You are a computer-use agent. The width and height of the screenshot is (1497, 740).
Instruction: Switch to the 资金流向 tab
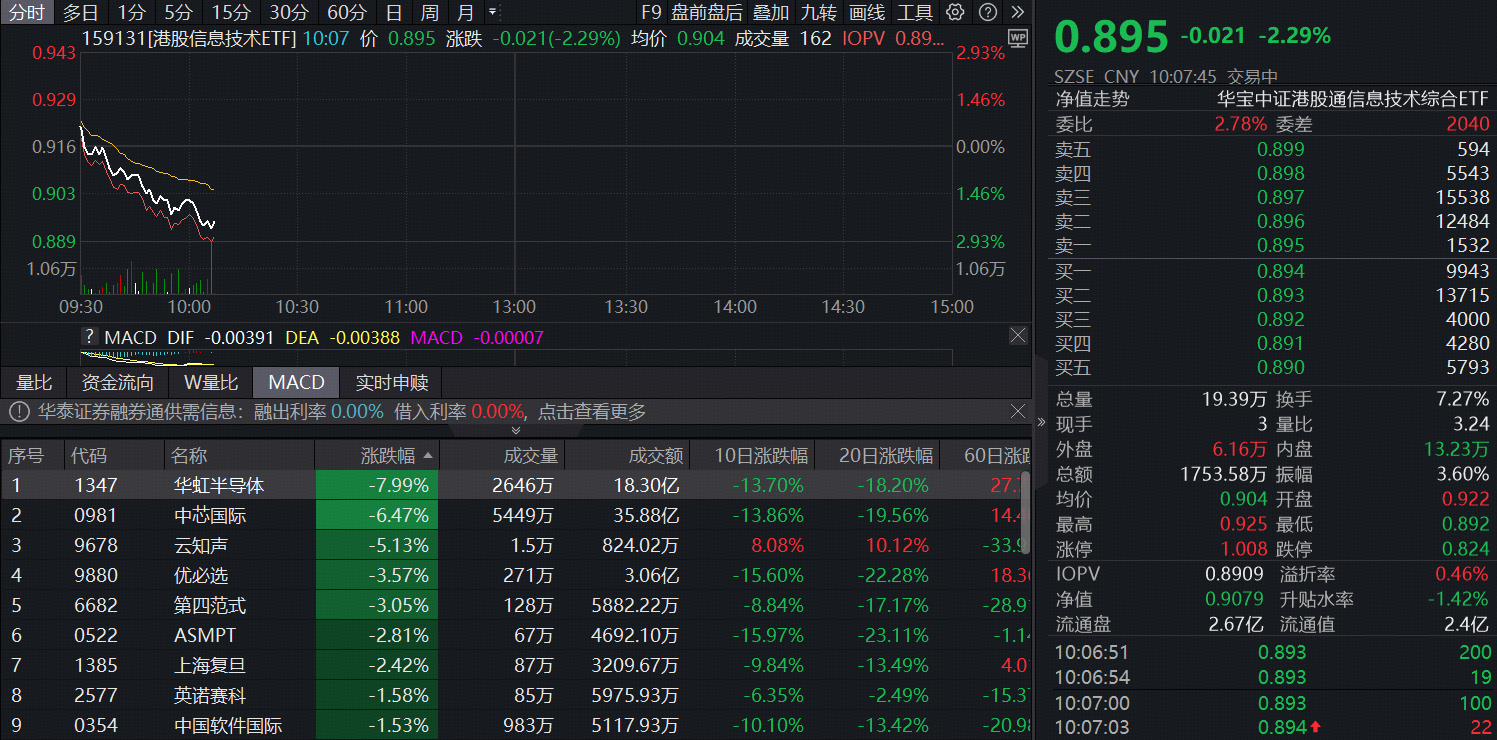click(117, 381)
